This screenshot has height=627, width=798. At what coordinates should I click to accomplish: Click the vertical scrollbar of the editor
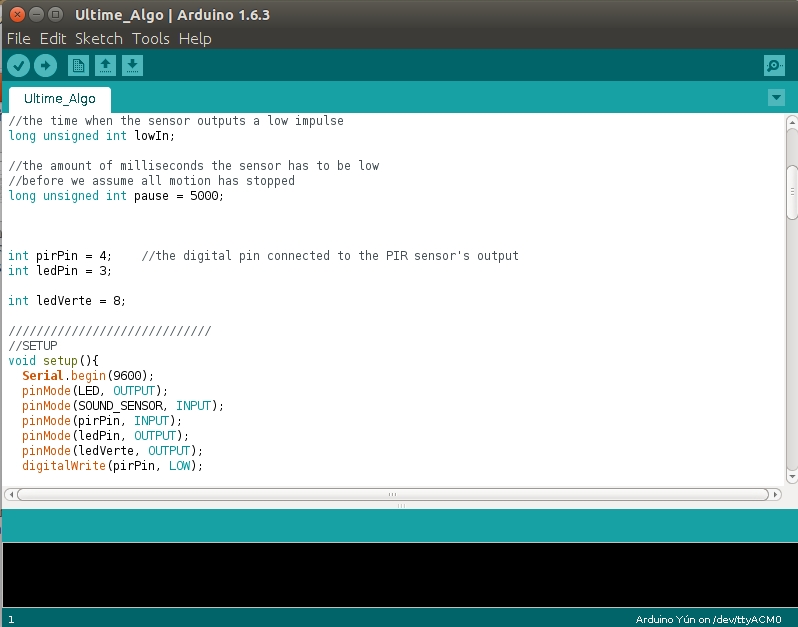click(791, 192)
